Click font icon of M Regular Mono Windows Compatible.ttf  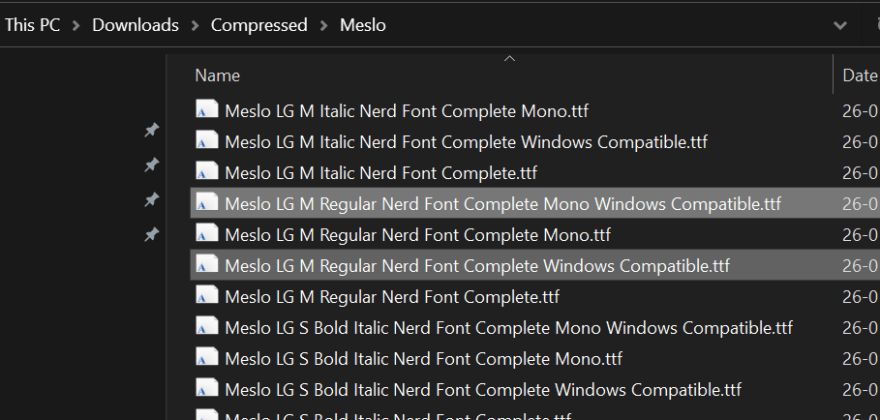point(207,200)
